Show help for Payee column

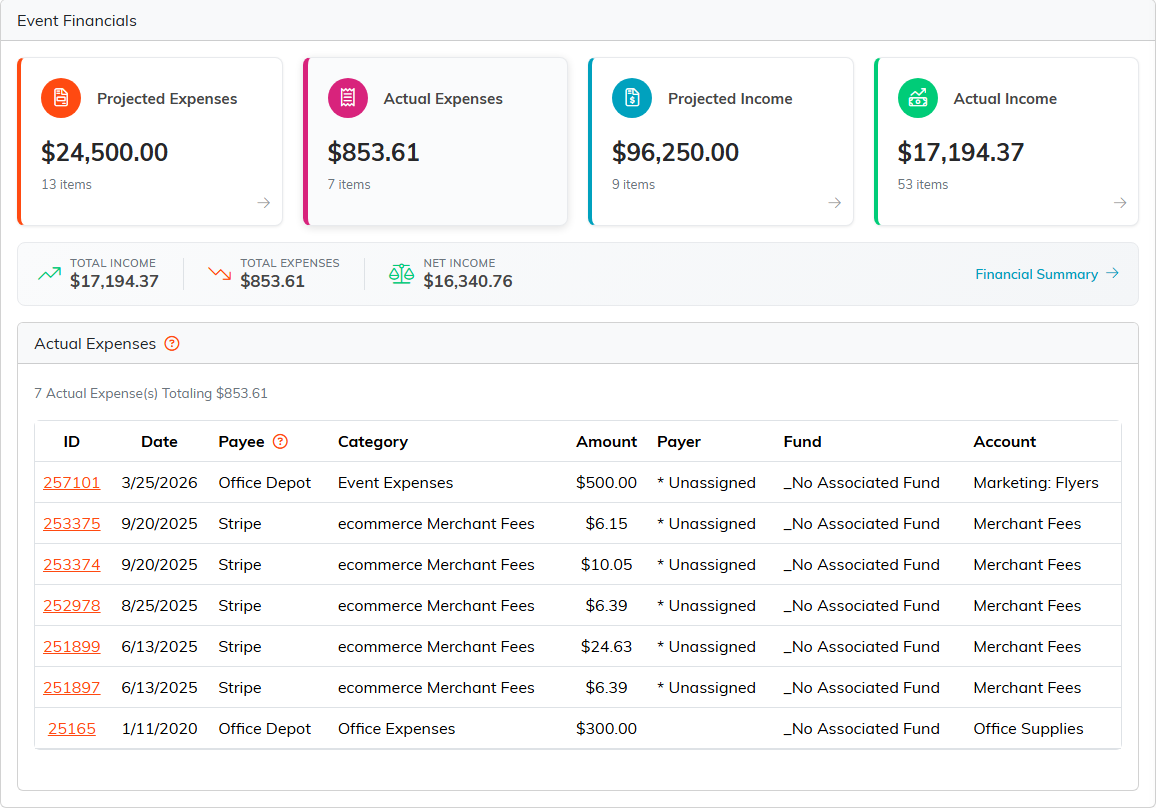(x=280, y=442)
